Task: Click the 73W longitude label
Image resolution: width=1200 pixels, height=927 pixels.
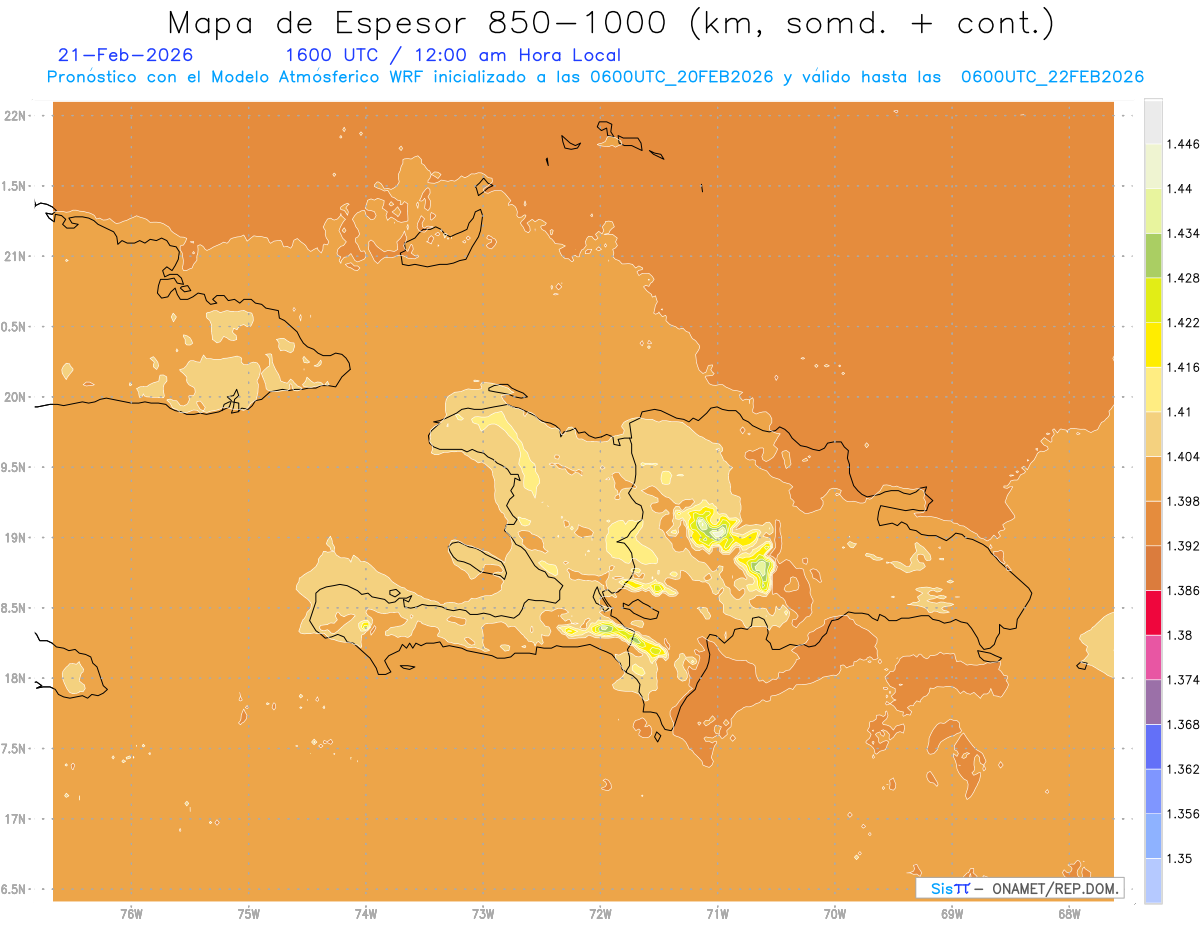Action: 483,914
